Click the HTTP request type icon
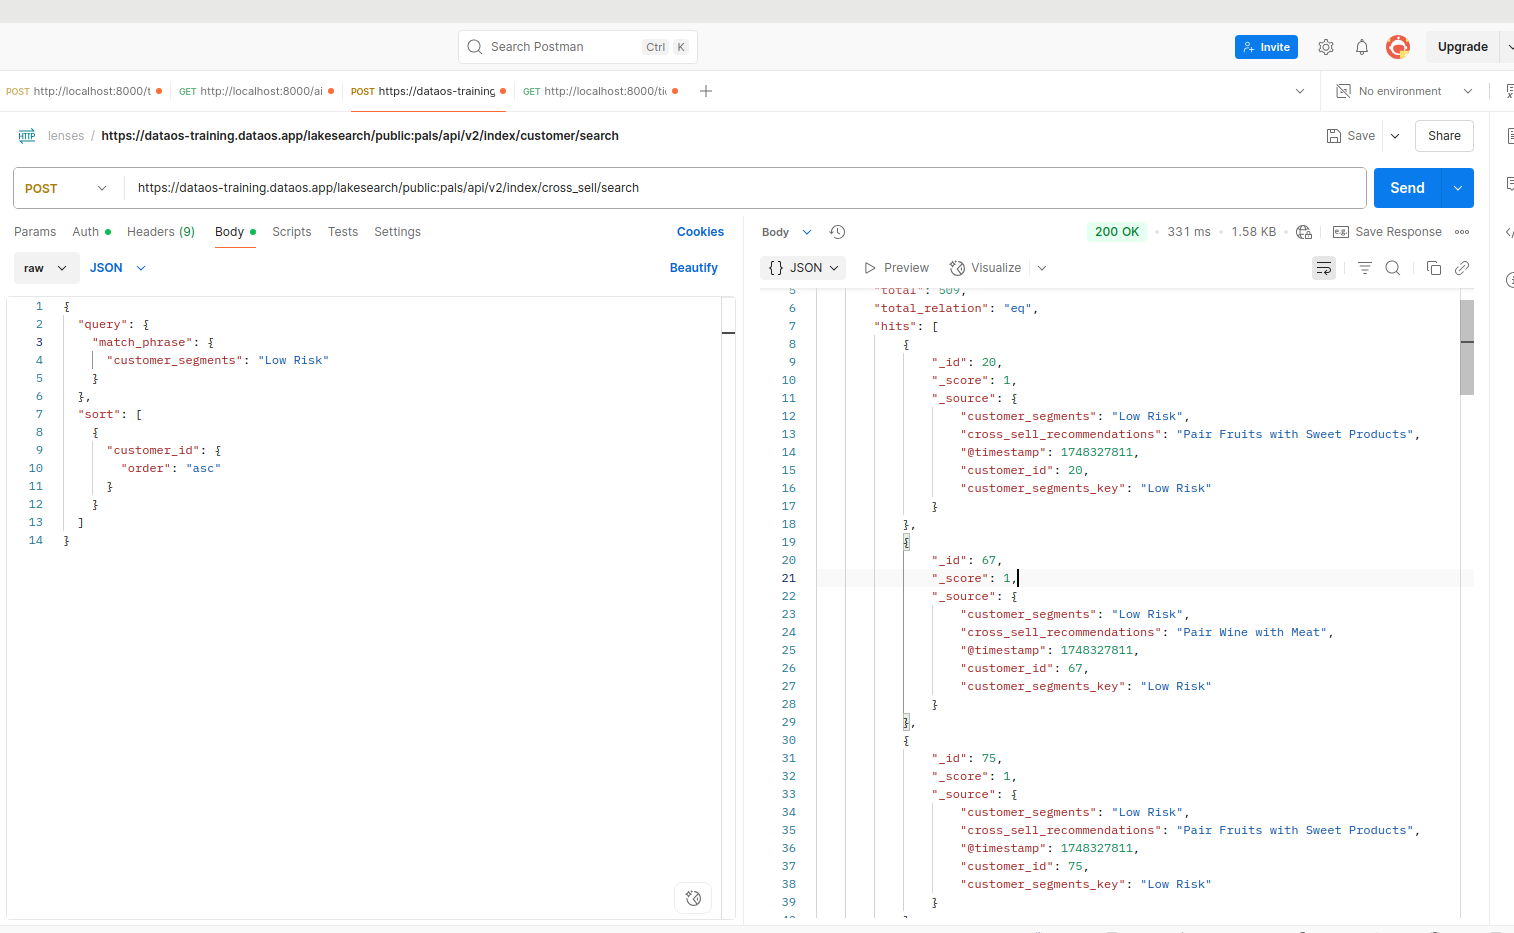The image size is (1514, 933). (x=27, y=136)
